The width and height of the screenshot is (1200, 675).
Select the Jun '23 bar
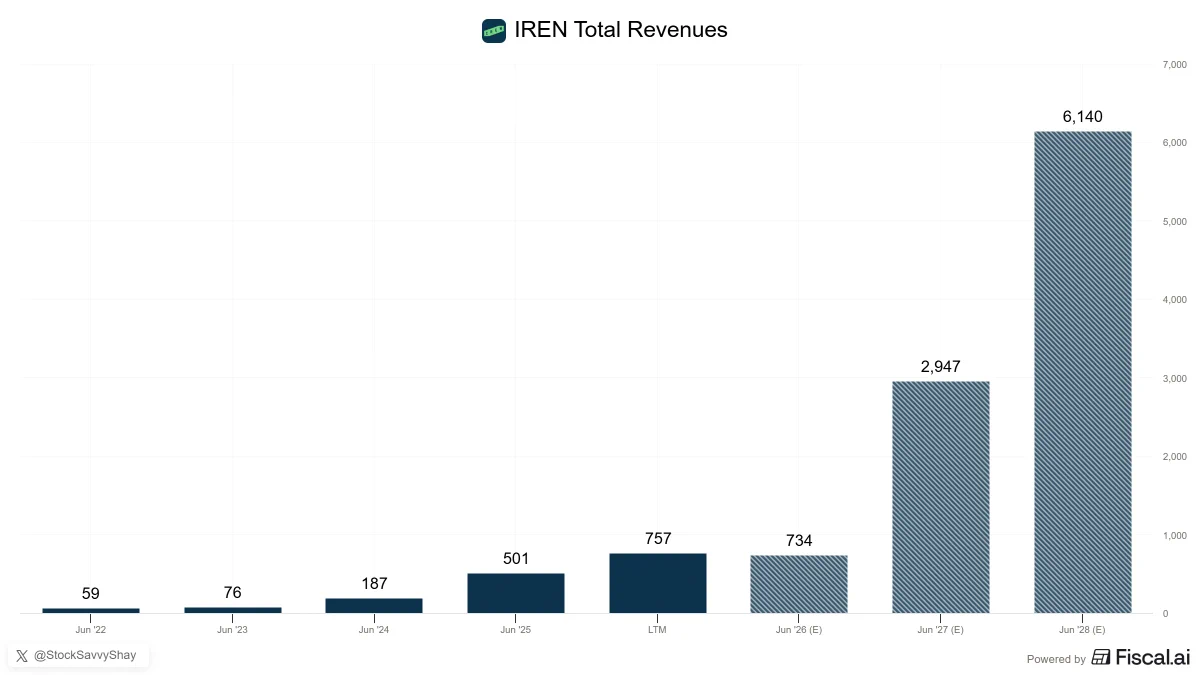tap(233, 610)
